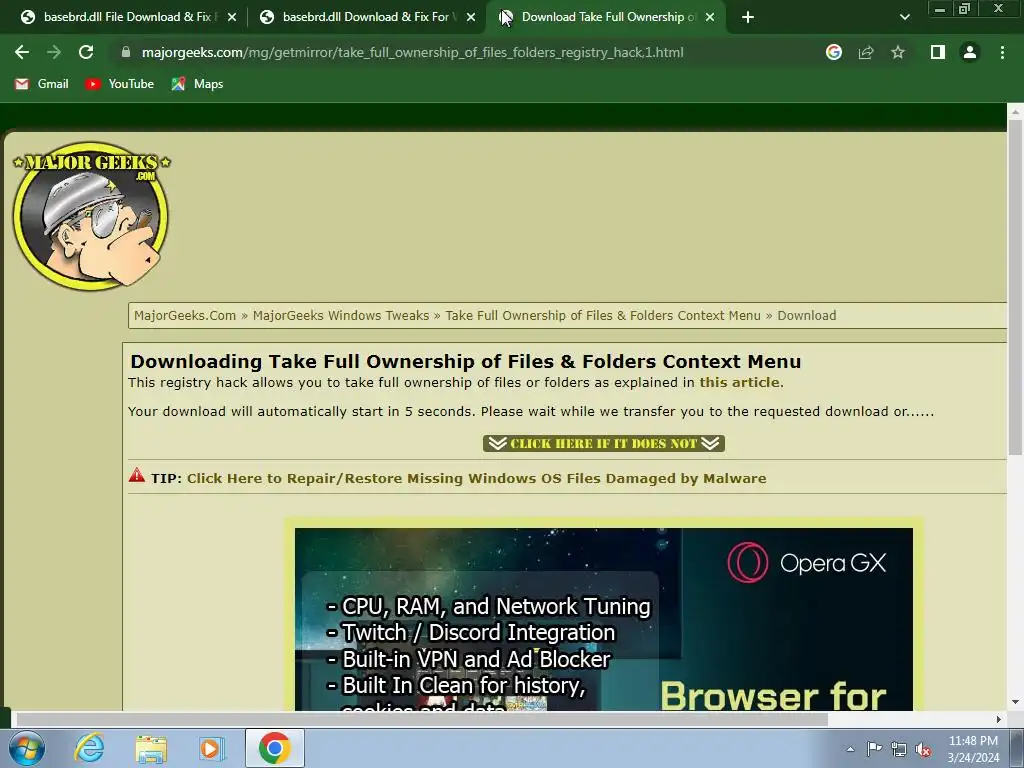
Task: Click the scroll down arrow
Action: point(1015,702)
